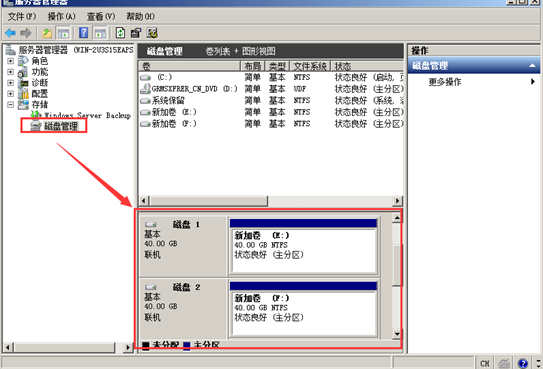
Task: Click the Refresh toolbar icon
Action: click(x=121, y=33)
